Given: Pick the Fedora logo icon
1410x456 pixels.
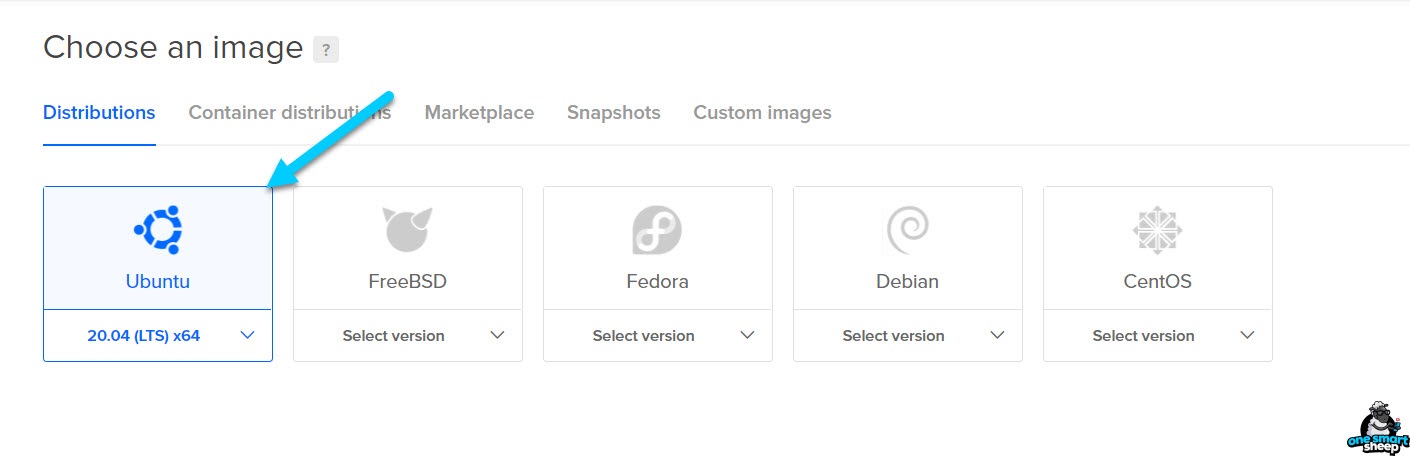Looking at the screenshot, I should [x=657, y=230].
